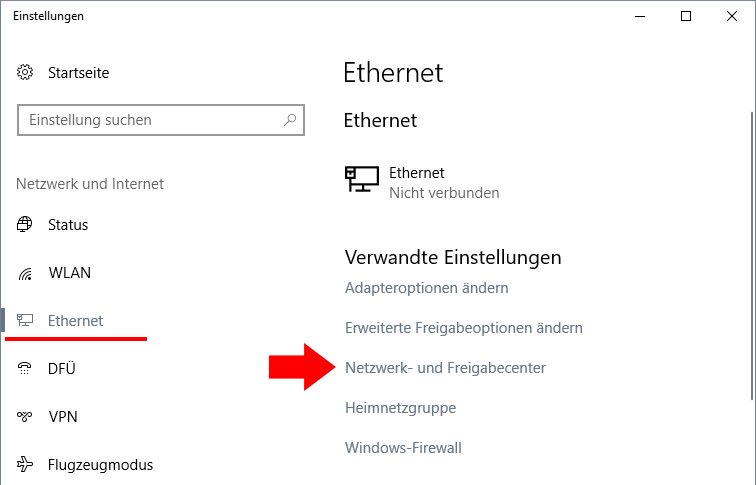Open Windows-Firewall settings link
The width and height of the screenshot is (756, 485).
(x=404, y=448)
